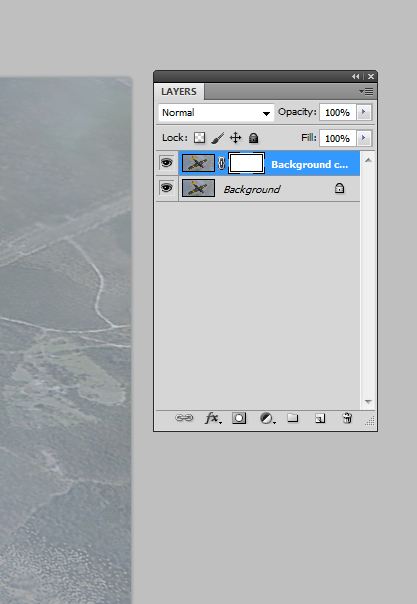This screenshot has width=417, height=604.
Task: Lock layer position
Action: click(x=235, y=138)
